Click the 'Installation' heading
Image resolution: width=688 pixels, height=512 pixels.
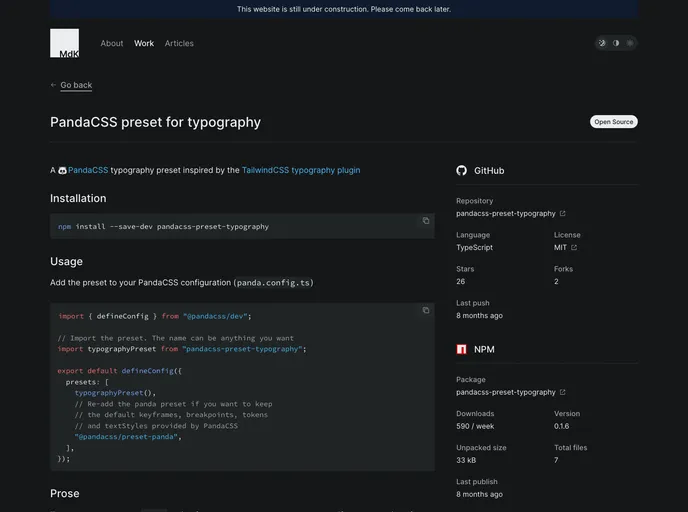[x=78, y=198]
